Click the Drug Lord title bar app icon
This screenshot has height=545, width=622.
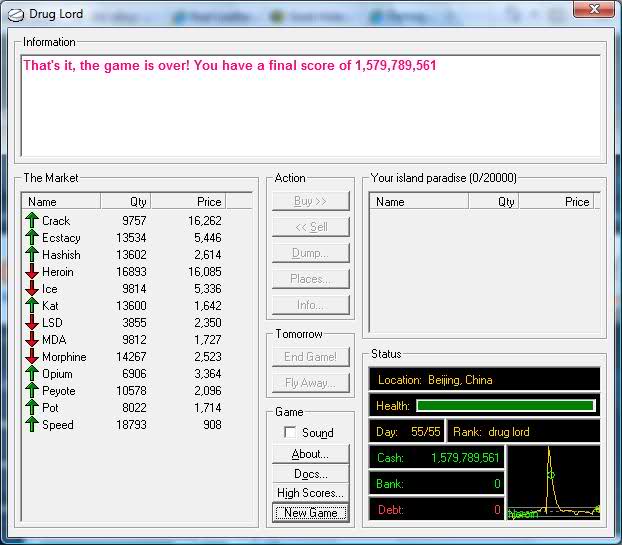14,12
